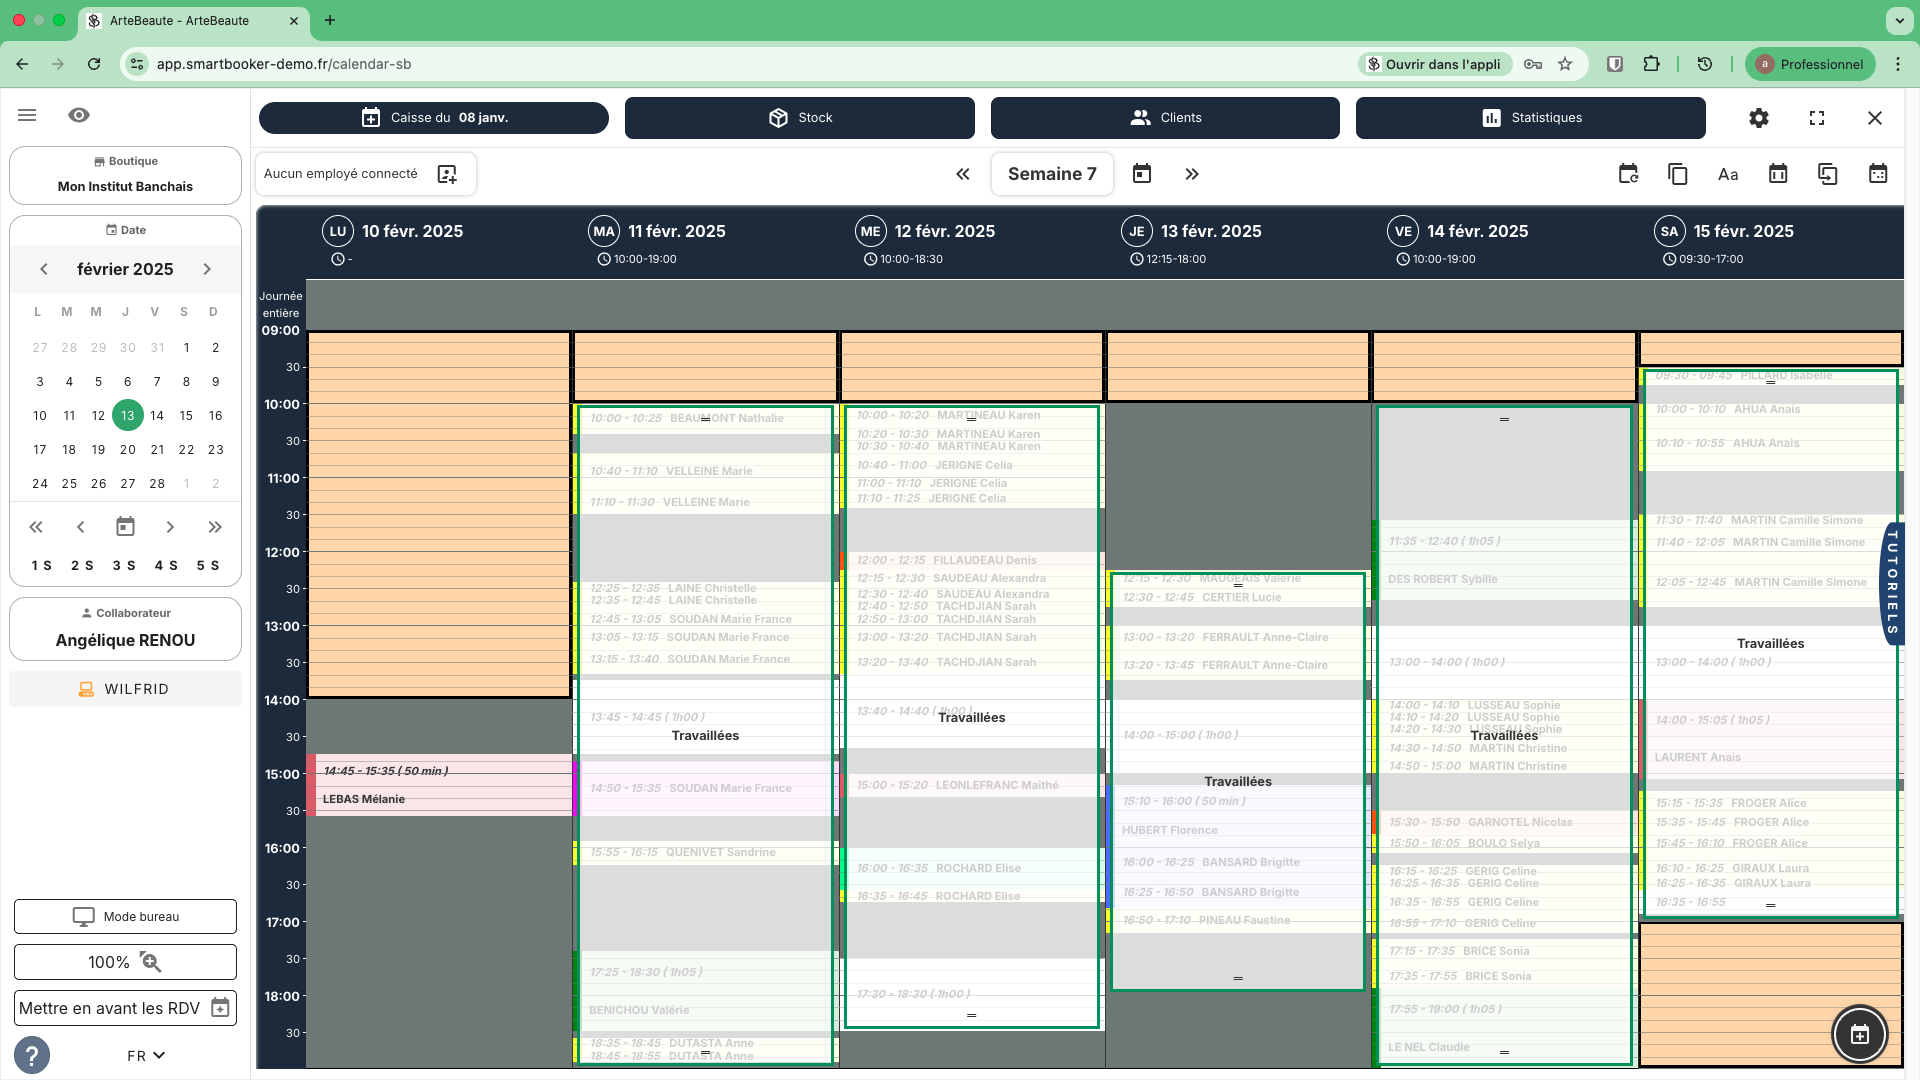Jump to next week with double chevron
Viewport: 1920px width, 1080px height.
pos(1191,174)
